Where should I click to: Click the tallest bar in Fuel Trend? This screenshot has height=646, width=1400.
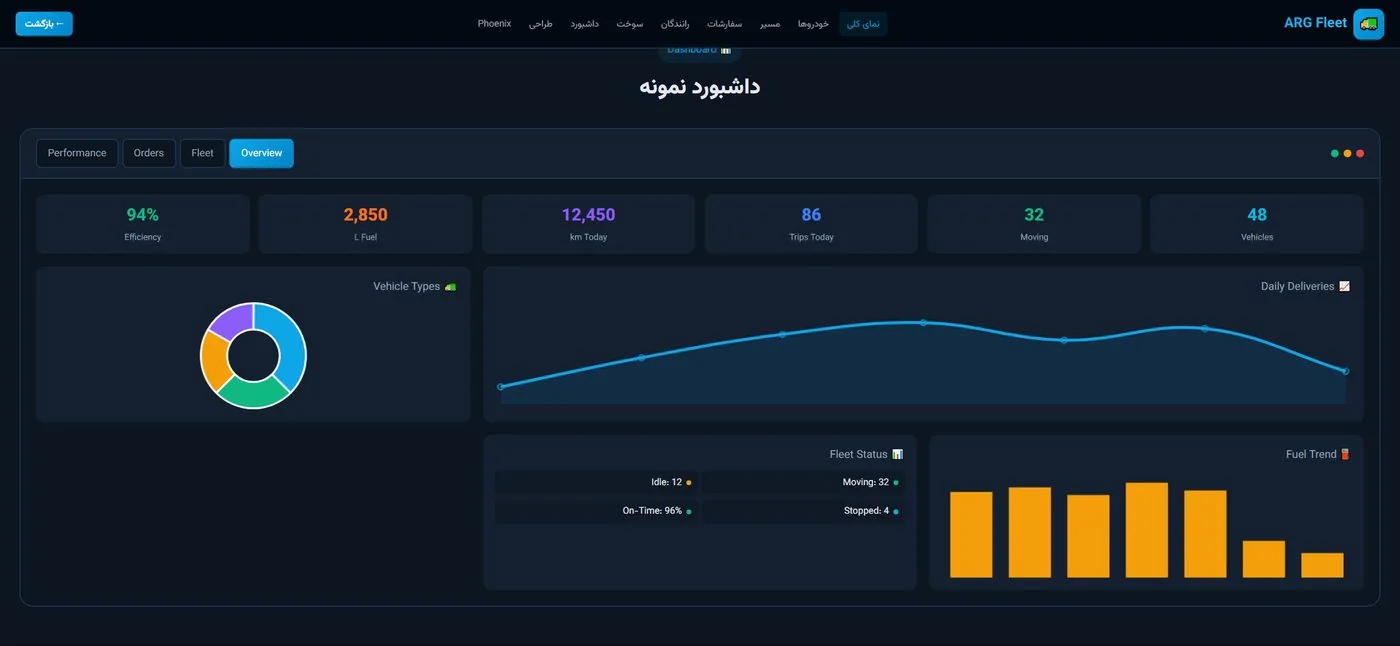point(1146,530)
